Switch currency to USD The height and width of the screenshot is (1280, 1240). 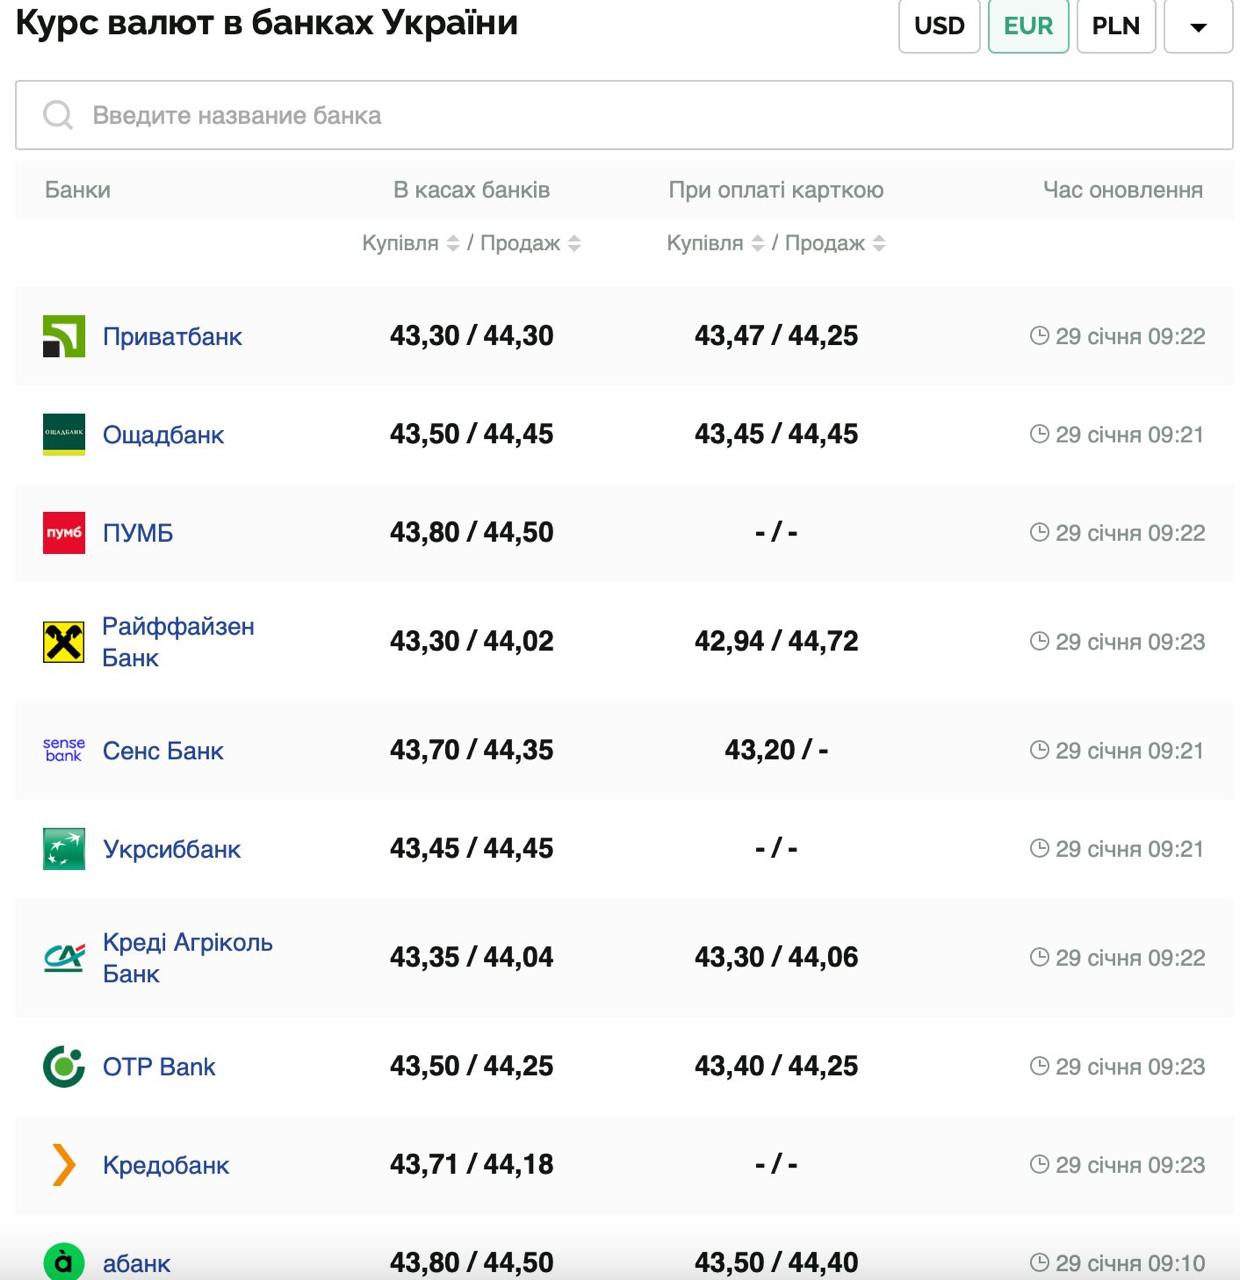(x=939, y=26)
